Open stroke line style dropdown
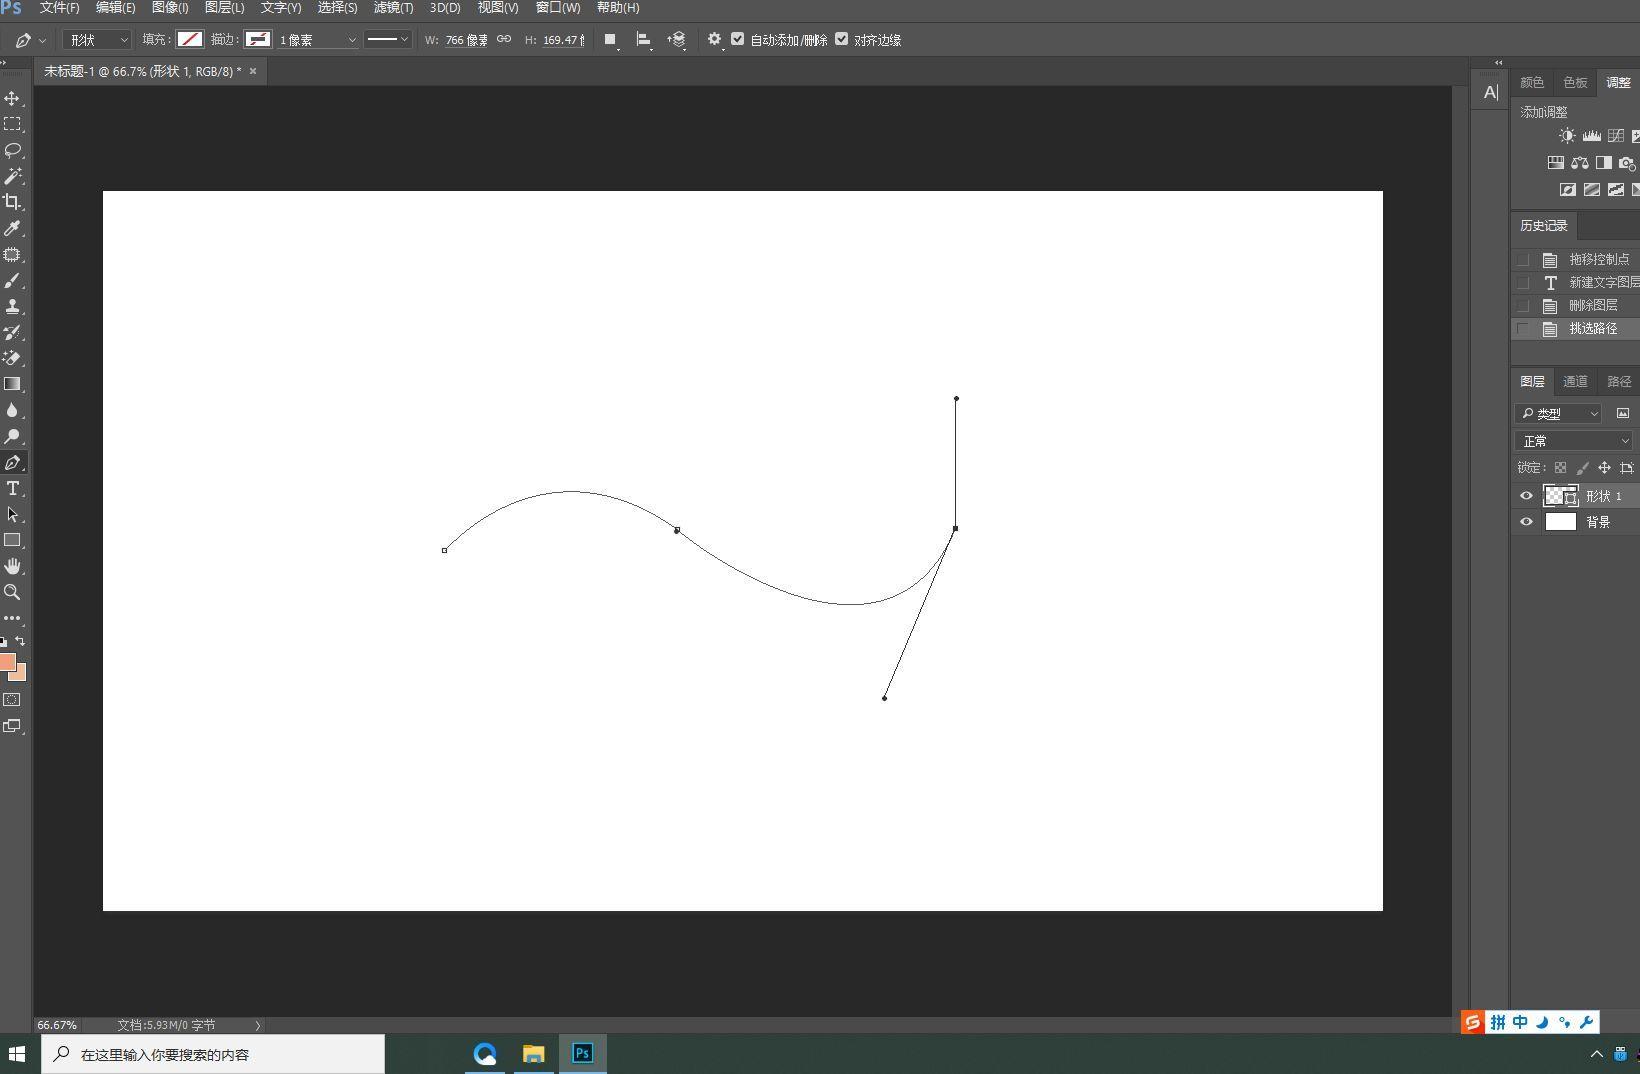This screenshot has width=1640, height=1074. pyautogui.click(x=387, y=40)
